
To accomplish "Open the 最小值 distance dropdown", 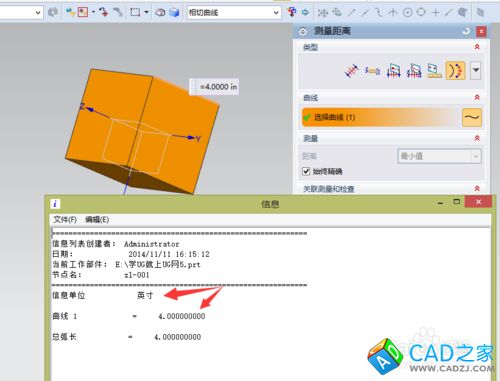I will [440, 156].
